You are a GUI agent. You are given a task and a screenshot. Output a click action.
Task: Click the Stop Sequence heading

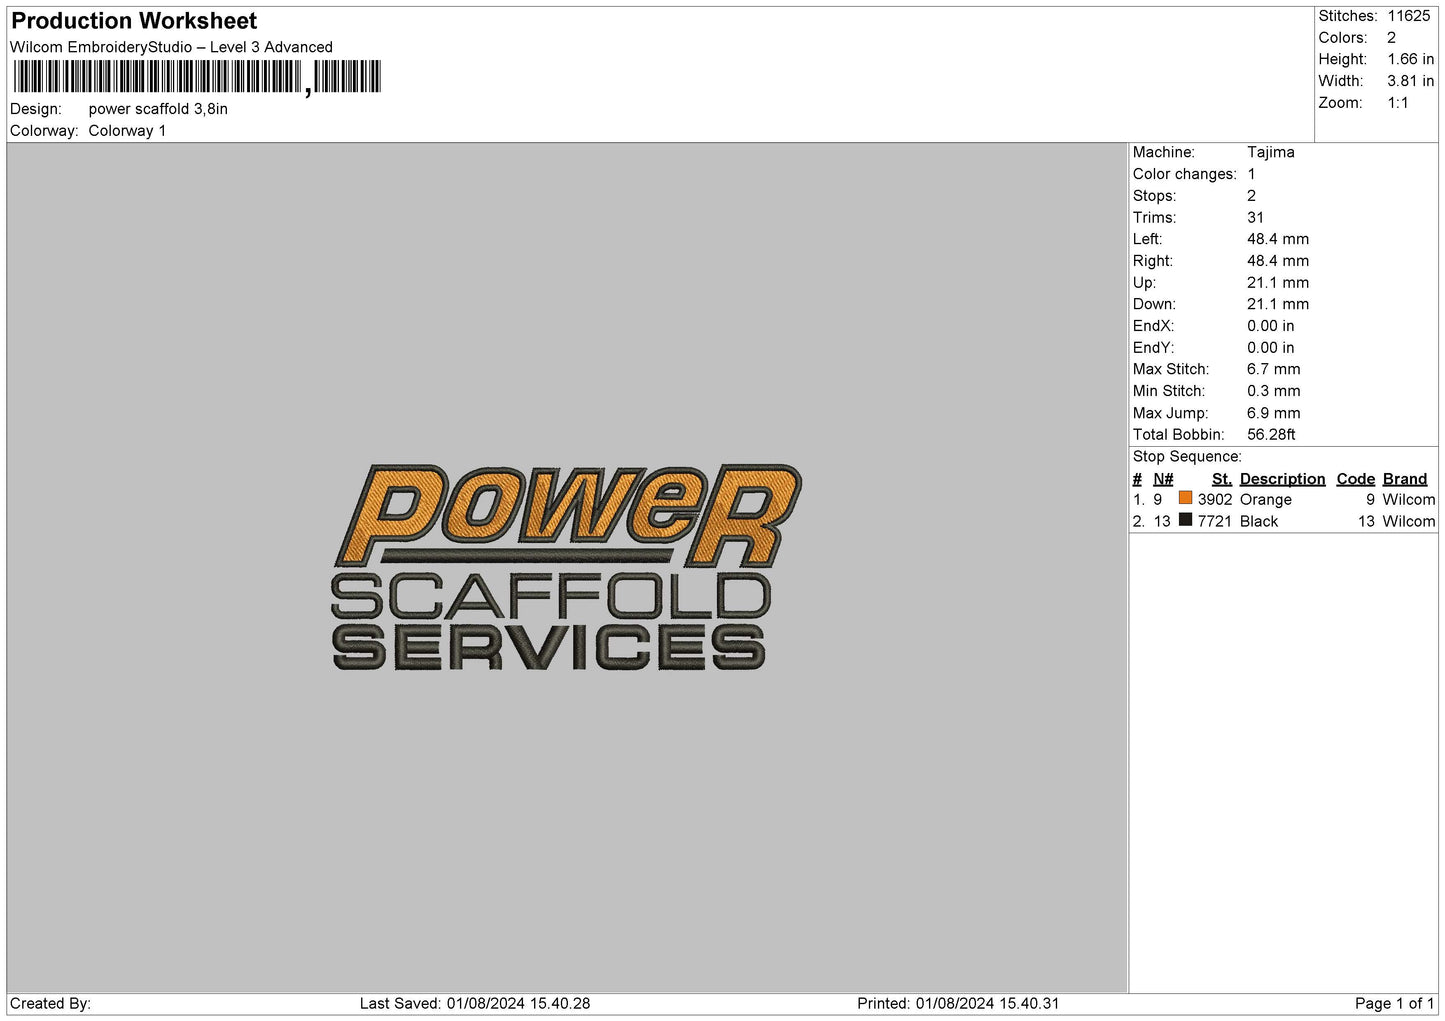click(1187, 457)
